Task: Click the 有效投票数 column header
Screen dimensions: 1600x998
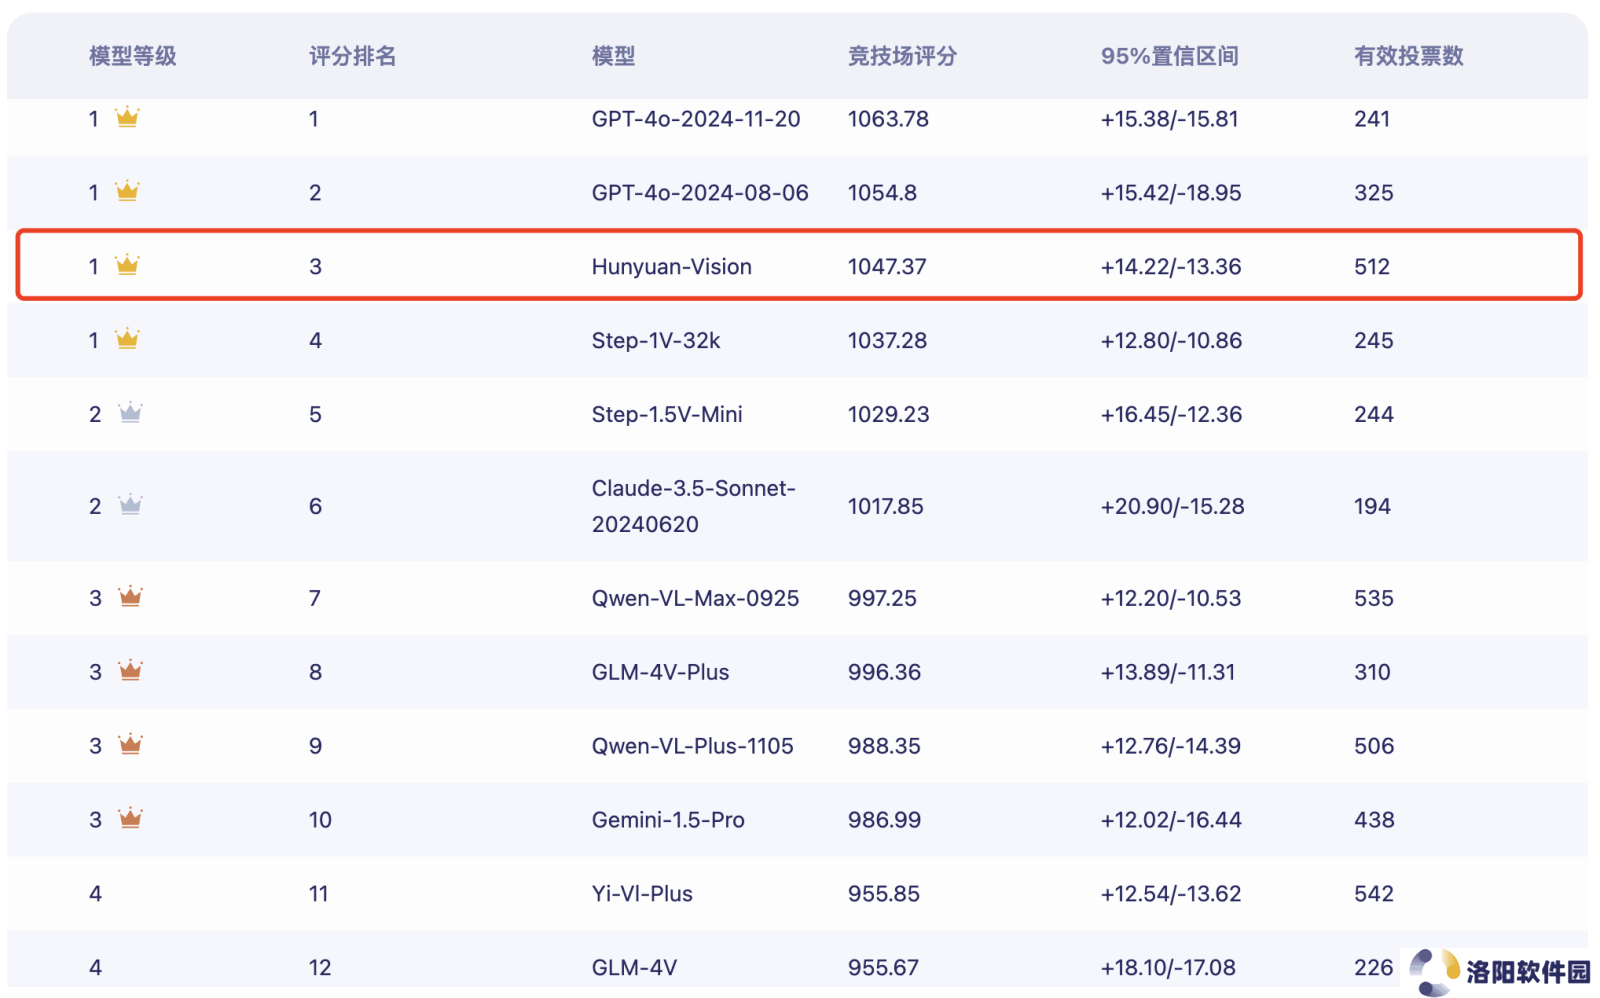Action: (x=1408, y=56)
